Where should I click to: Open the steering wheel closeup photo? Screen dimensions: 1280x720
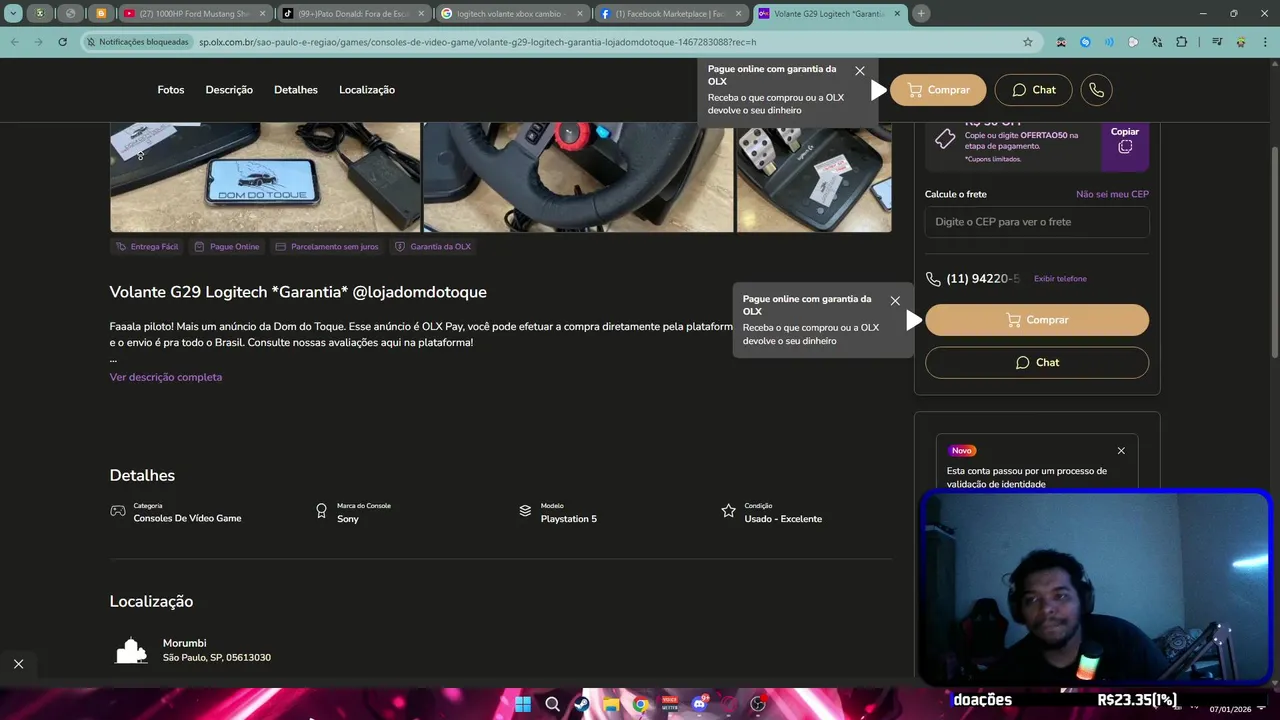(x=578, y=177)
